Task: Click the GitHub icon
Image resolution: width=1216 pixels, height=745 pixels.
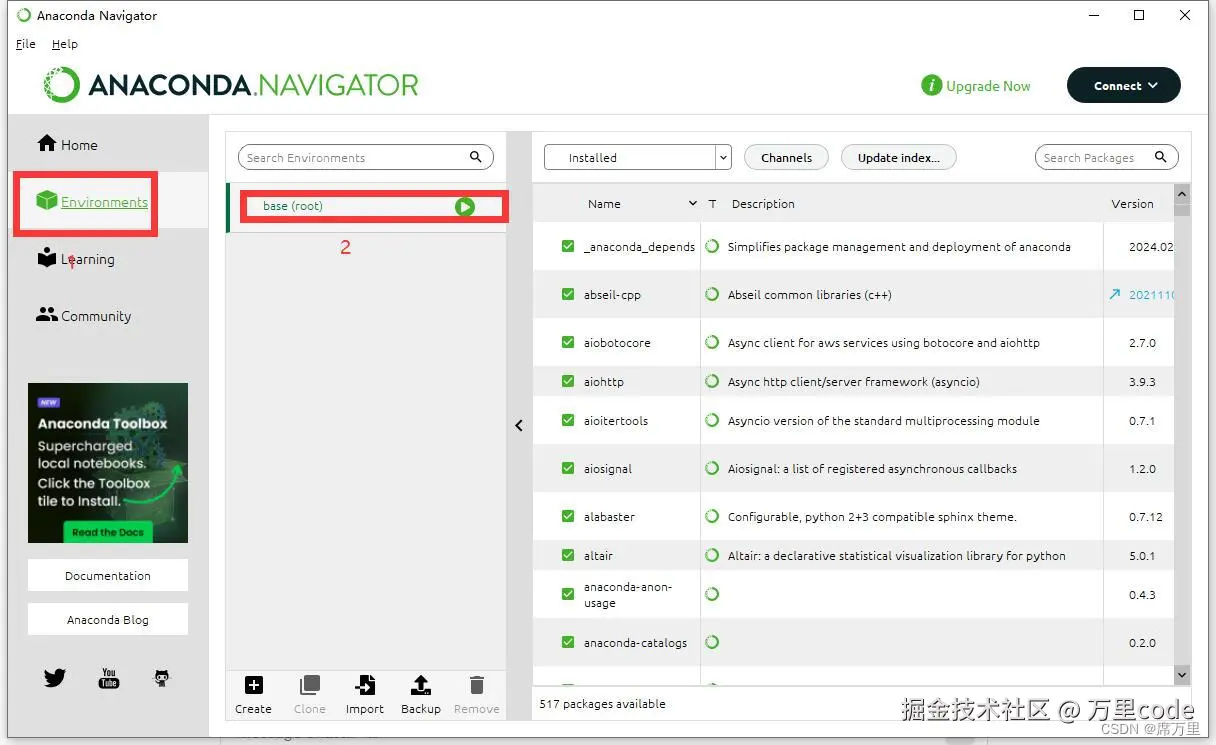Action: coord(162,678)
